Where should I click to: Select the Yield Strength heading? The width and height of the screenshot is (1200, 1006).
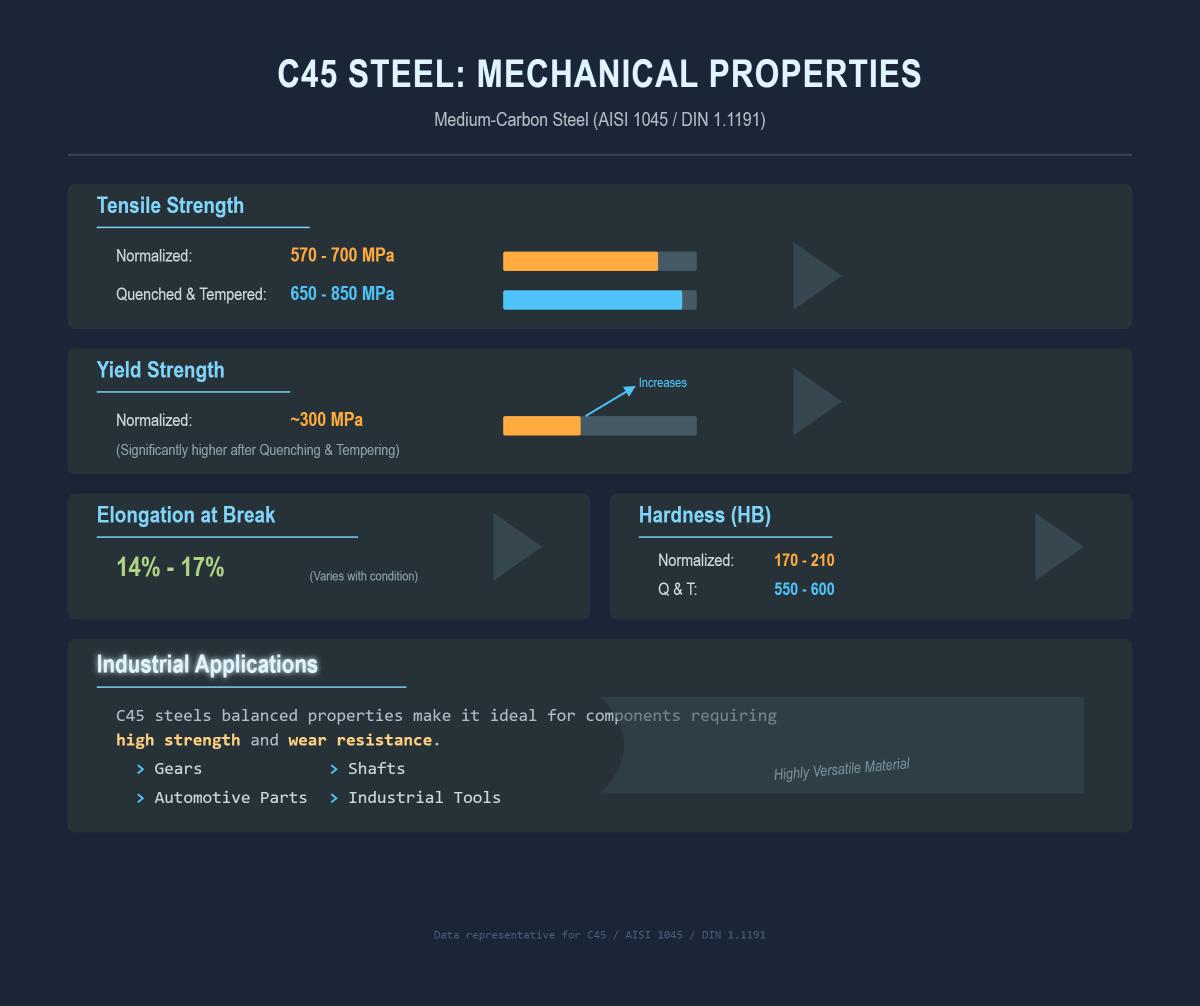[161, 370]
